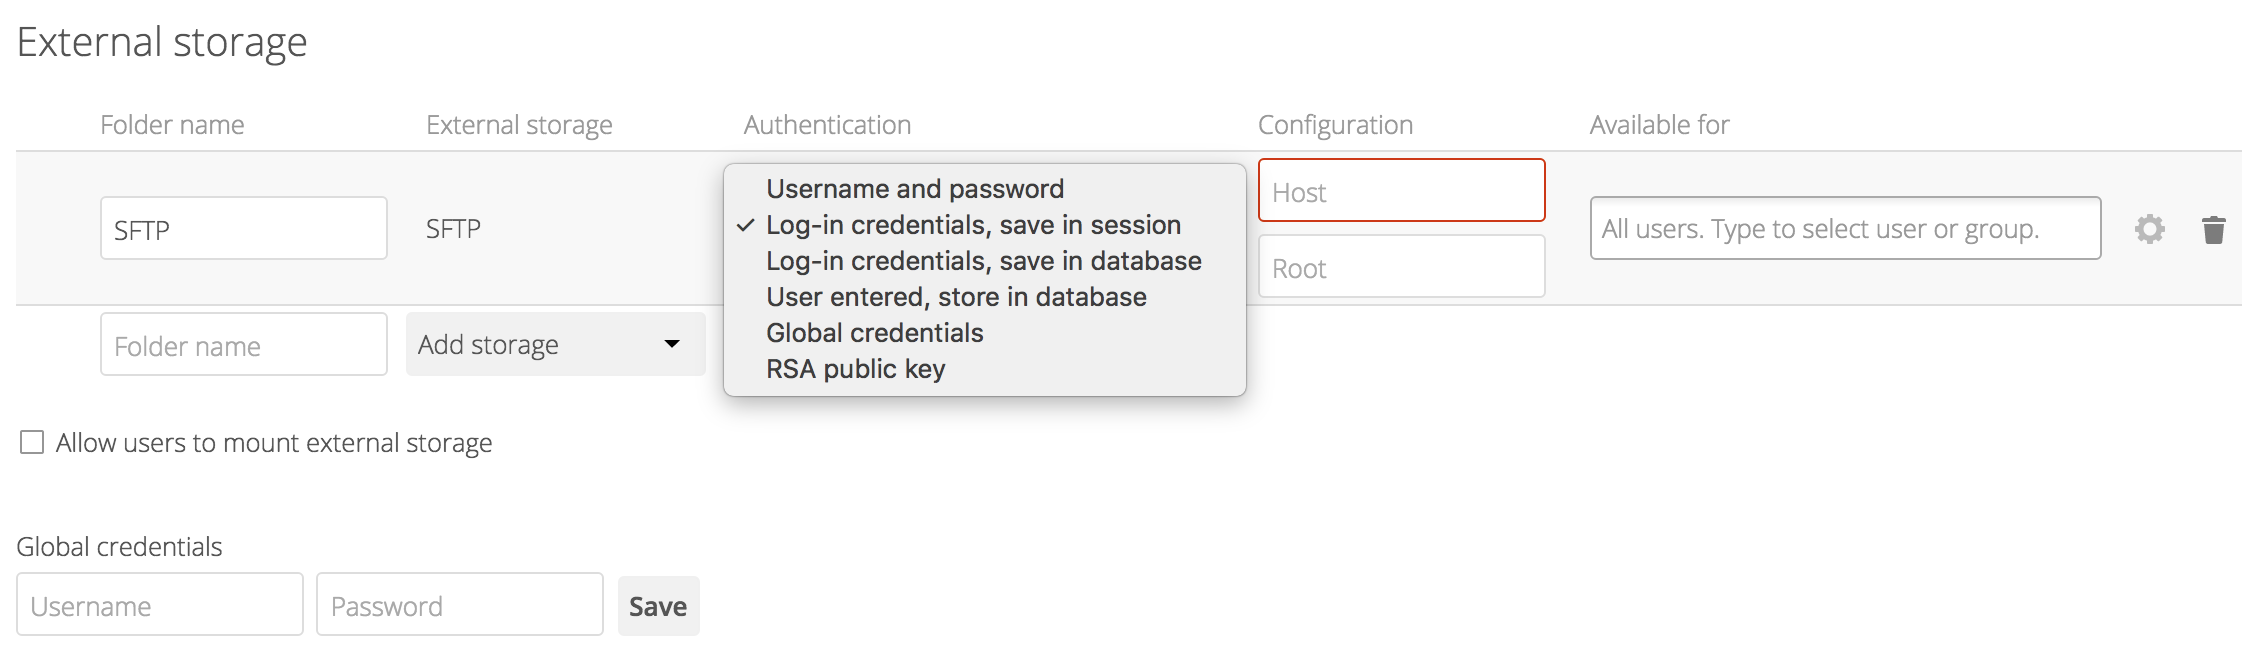2248x672 pixels.
Task: Click the Host configuration field
Action: click(1402, 190)
